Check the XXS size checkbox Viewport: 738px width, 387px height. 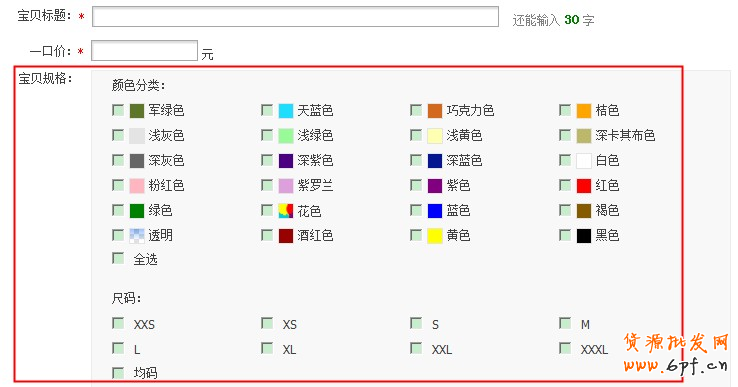click(118, 323)
